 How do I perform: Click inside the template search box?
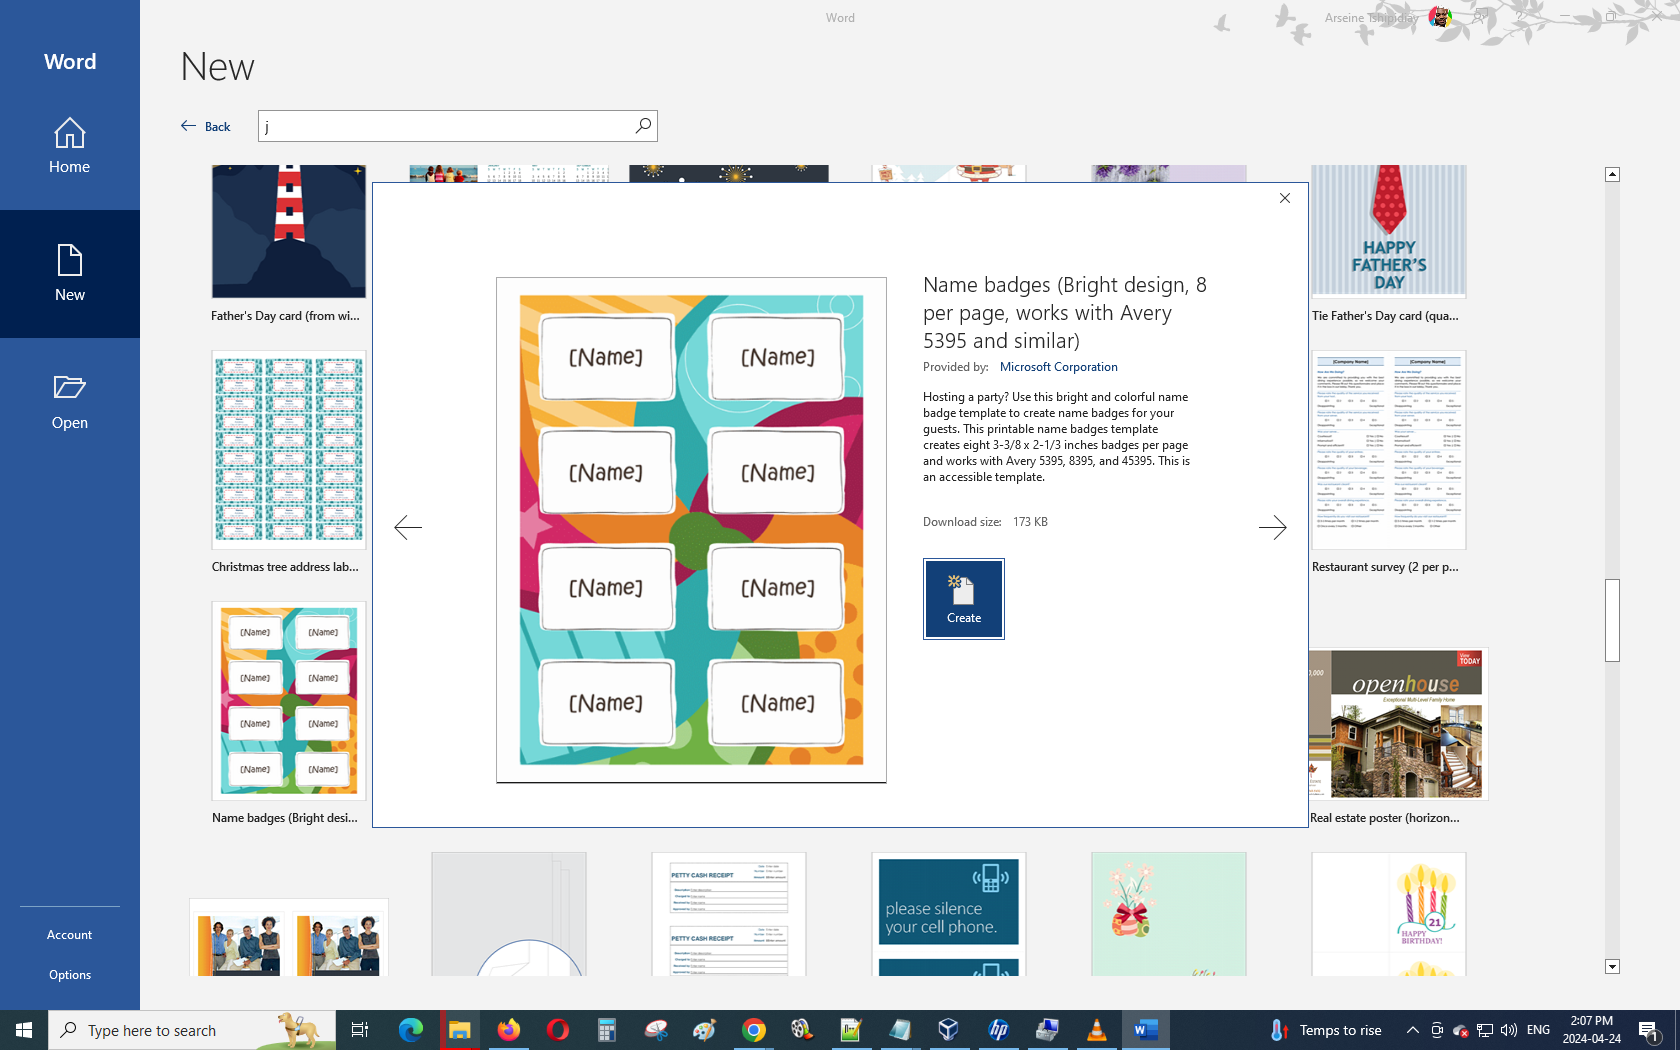(445, 126)
